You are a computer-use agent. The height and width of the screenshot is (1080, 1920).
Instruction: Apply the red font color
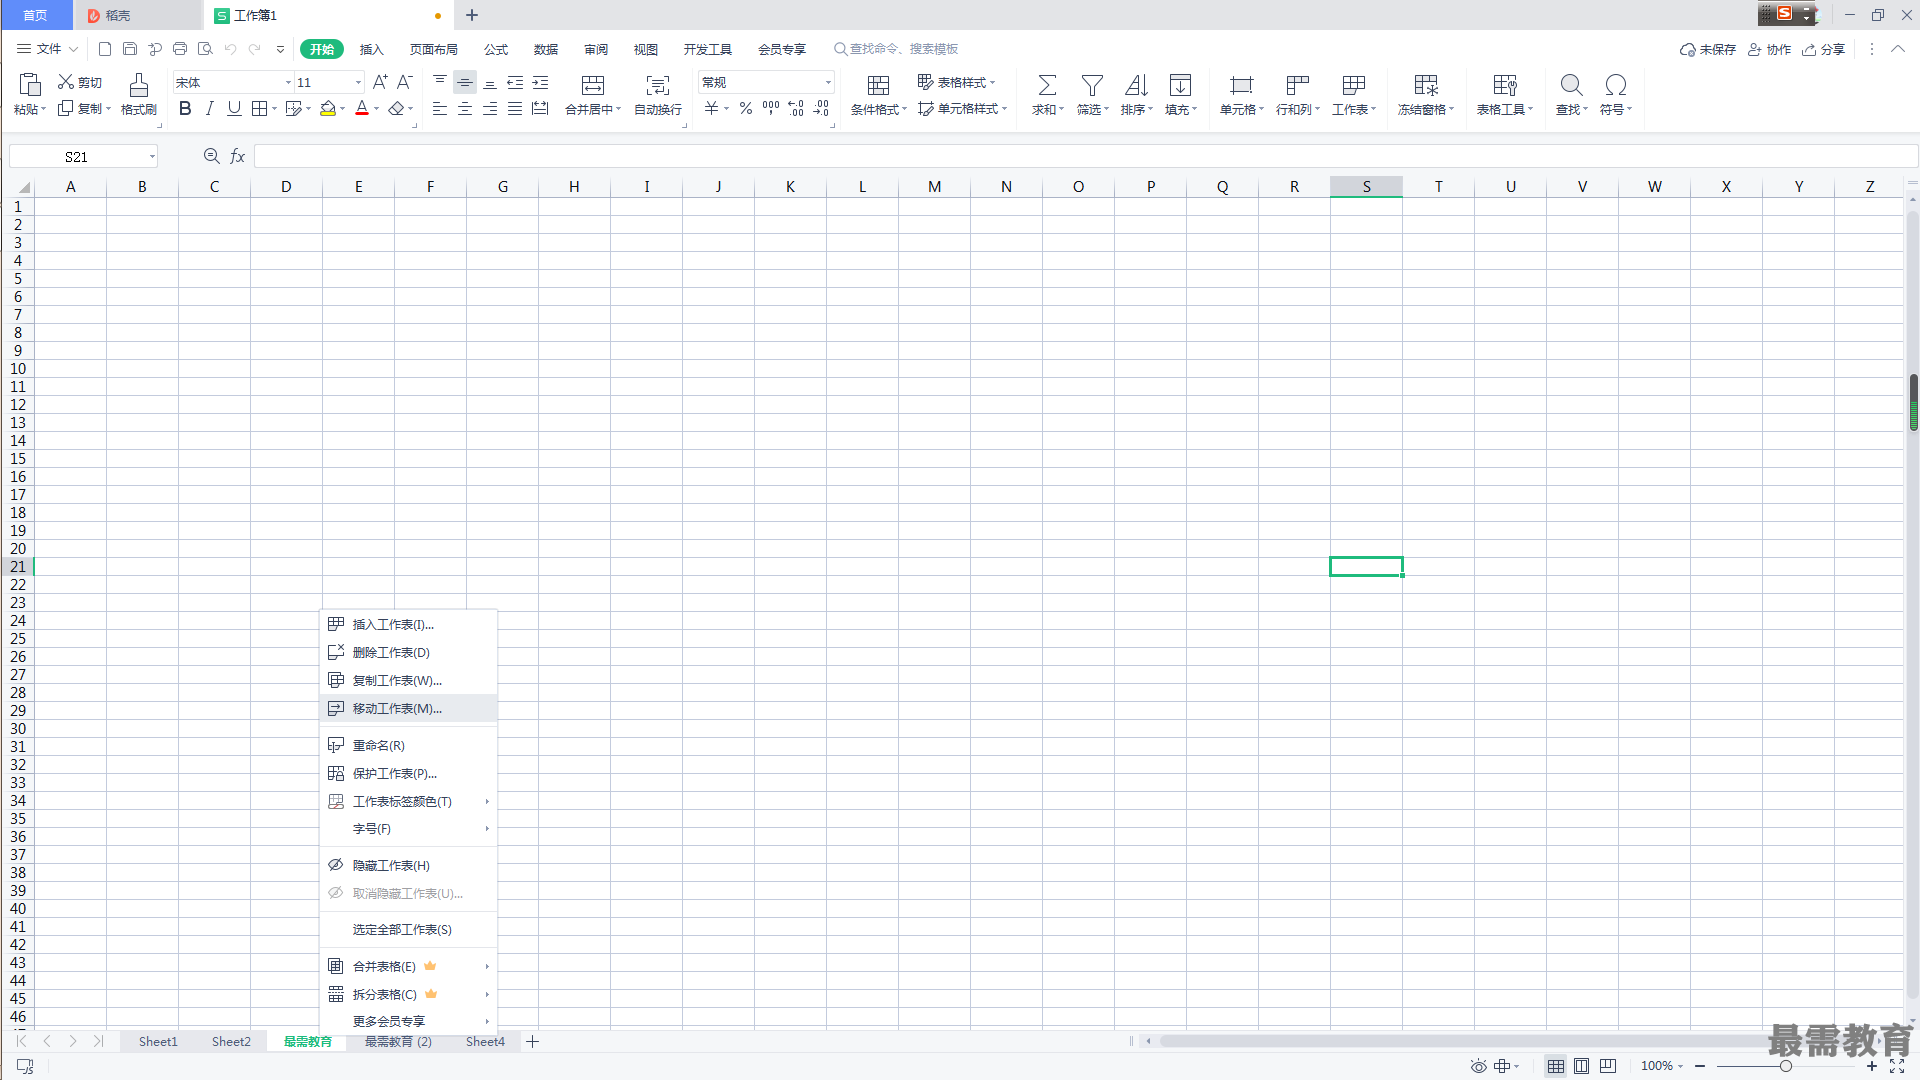tap(362, 109)
